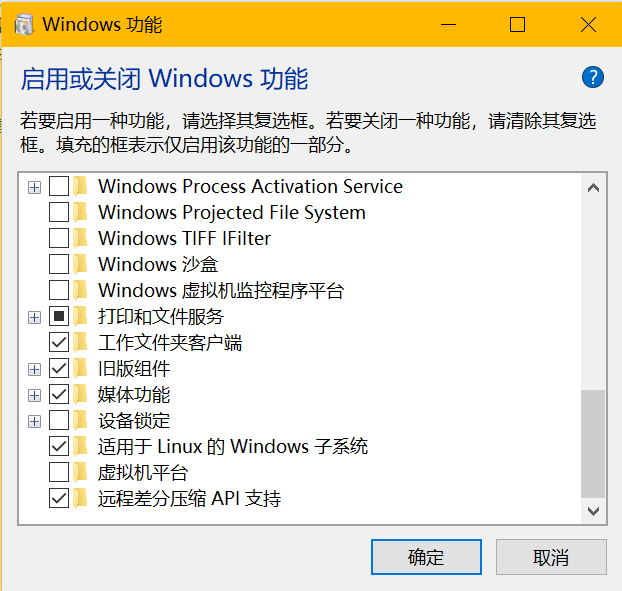The width and height of the screenshot is (622, 591).
Task: Enable the Windows 沙盒 checkbox
Action: tap(59, 265)
